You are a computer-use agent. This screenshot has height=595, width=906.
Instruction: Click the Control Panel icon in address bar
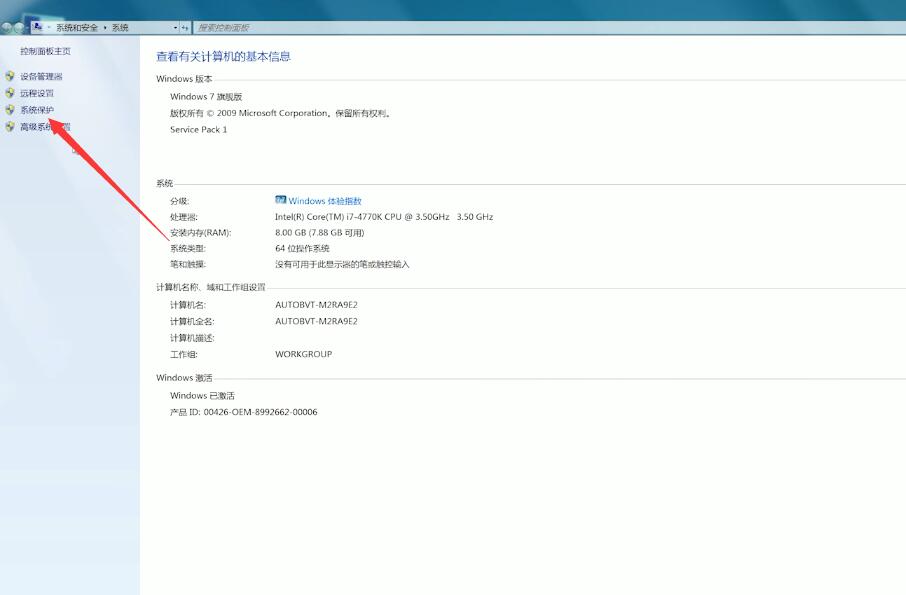(x=38, y=27)
